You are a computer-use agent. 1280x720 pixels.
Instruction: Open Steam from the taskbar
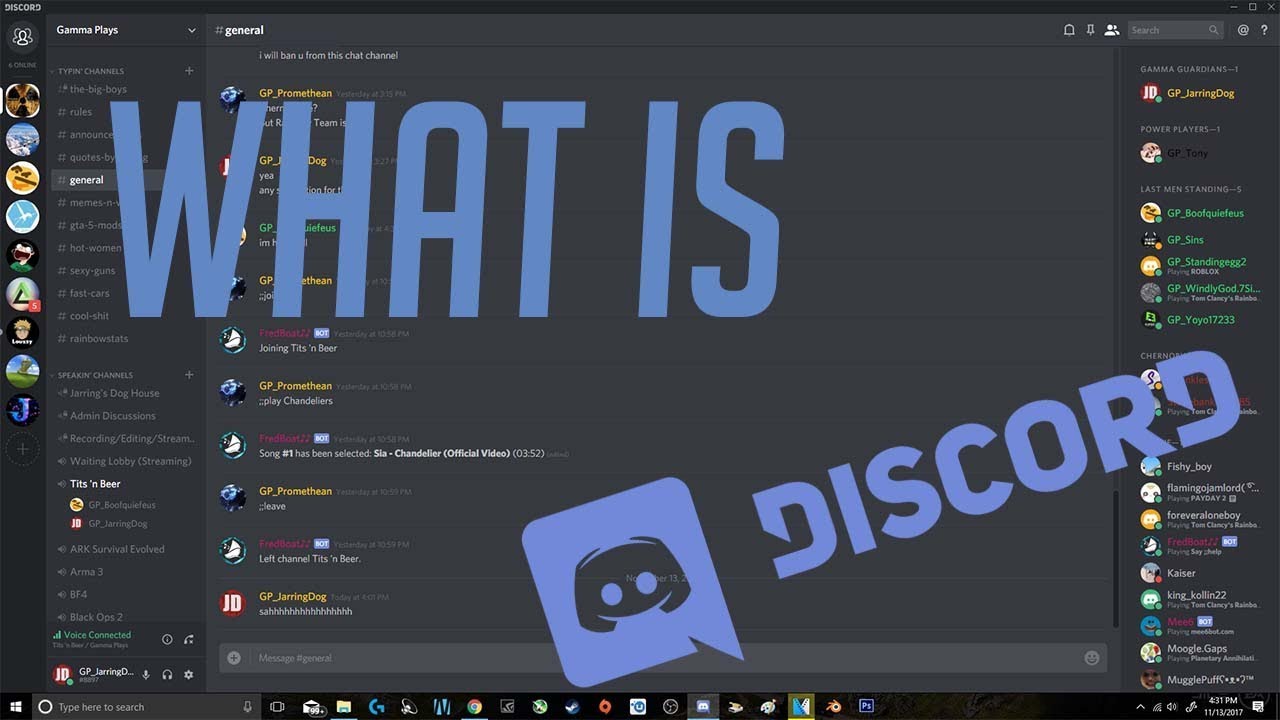click(x=571, y=707)
